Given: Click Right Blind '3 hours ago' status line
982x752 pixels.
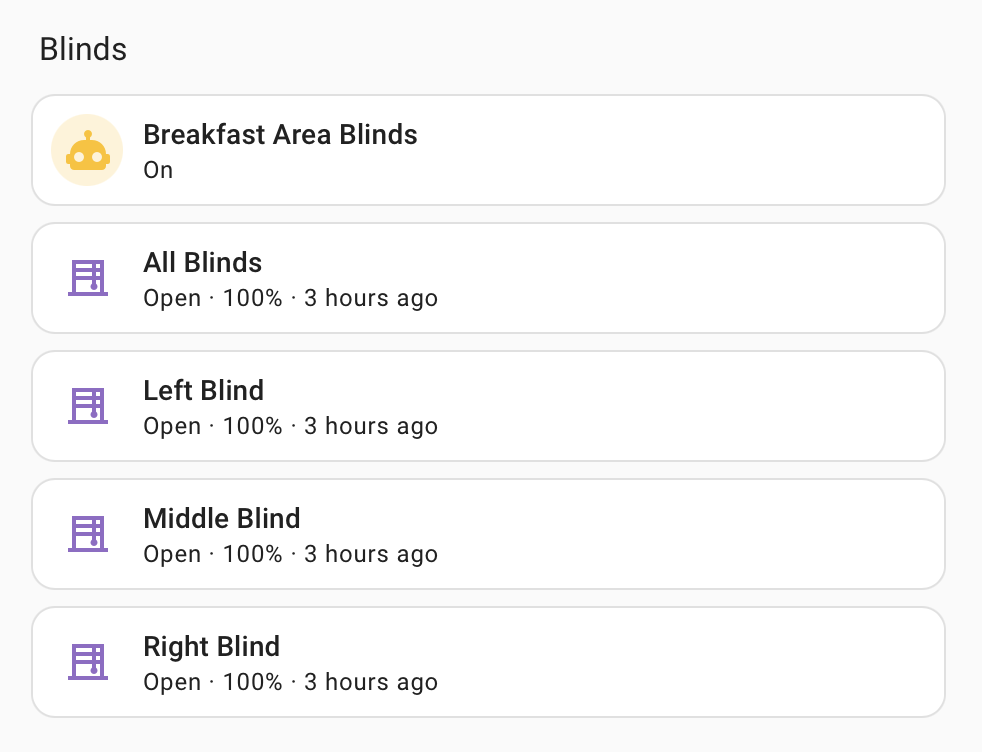Looking at the screenshot, I should 371,682.
